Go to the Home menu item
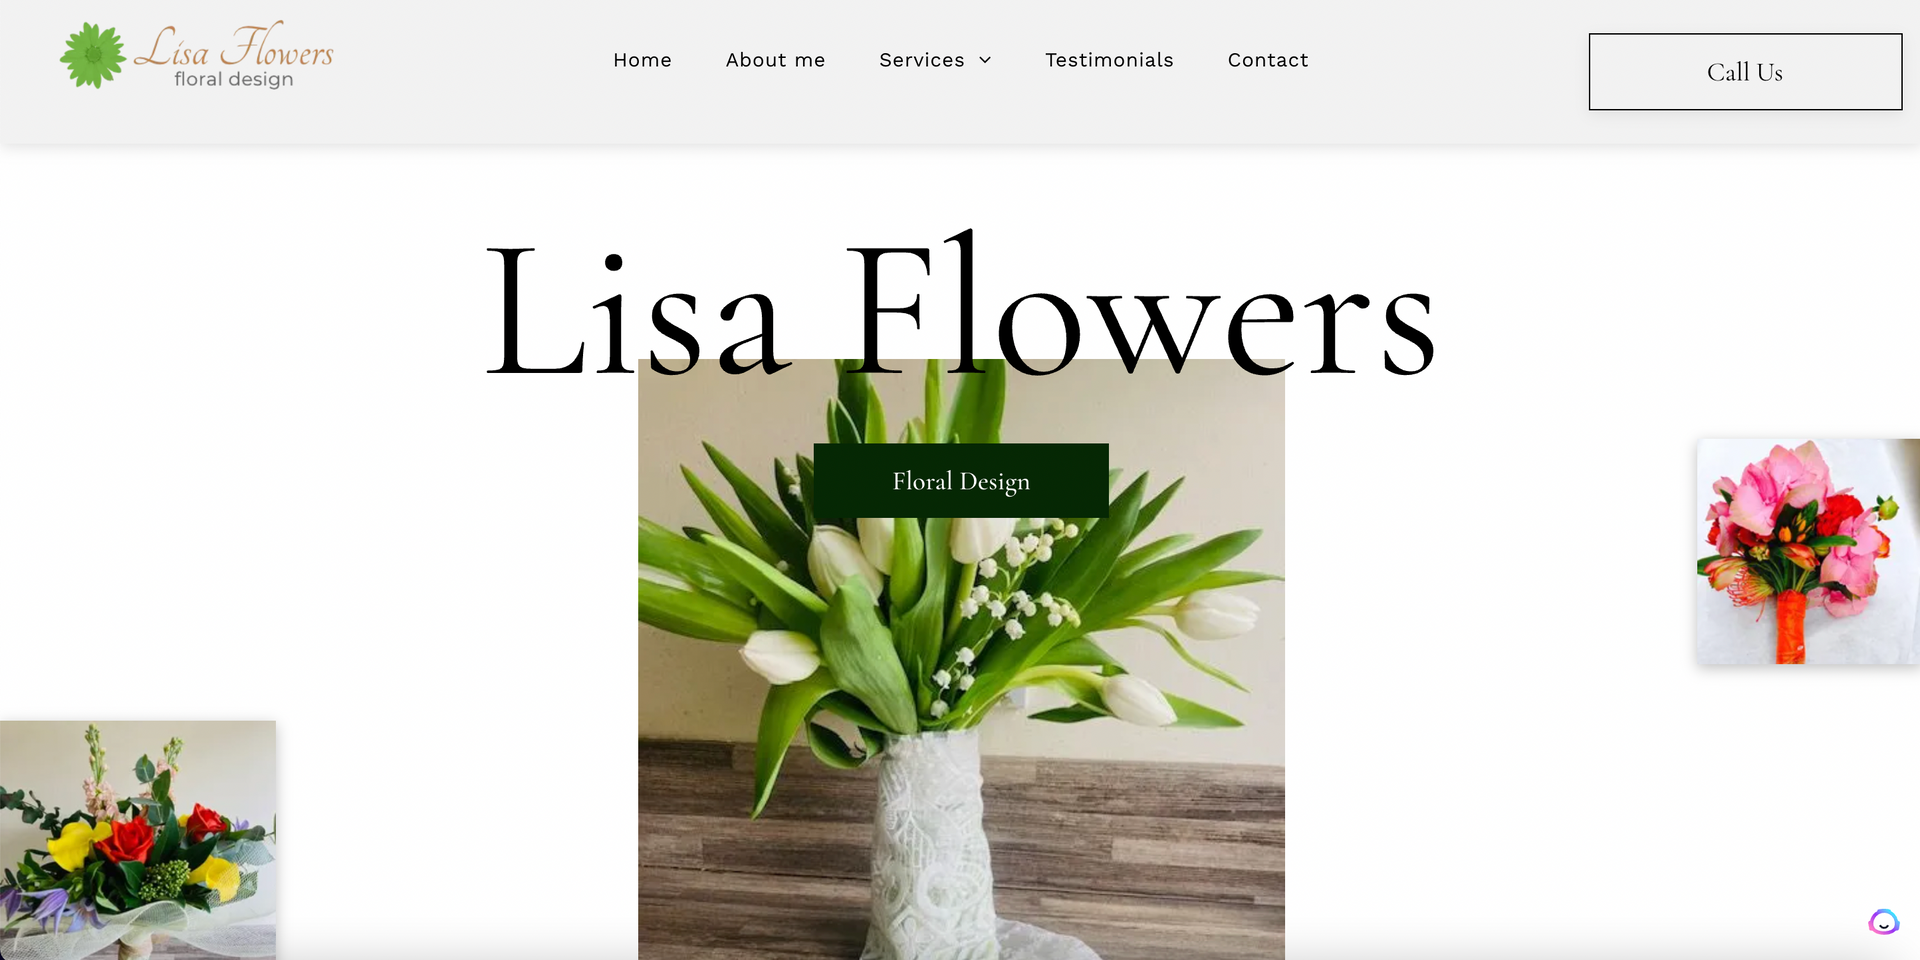Viewport: 1920px width, 960px height. pyautogui.click(x=642, y=60)
